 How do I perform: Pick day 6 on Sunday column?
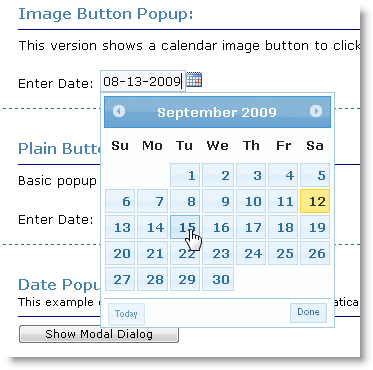click(x=120, y=201)
